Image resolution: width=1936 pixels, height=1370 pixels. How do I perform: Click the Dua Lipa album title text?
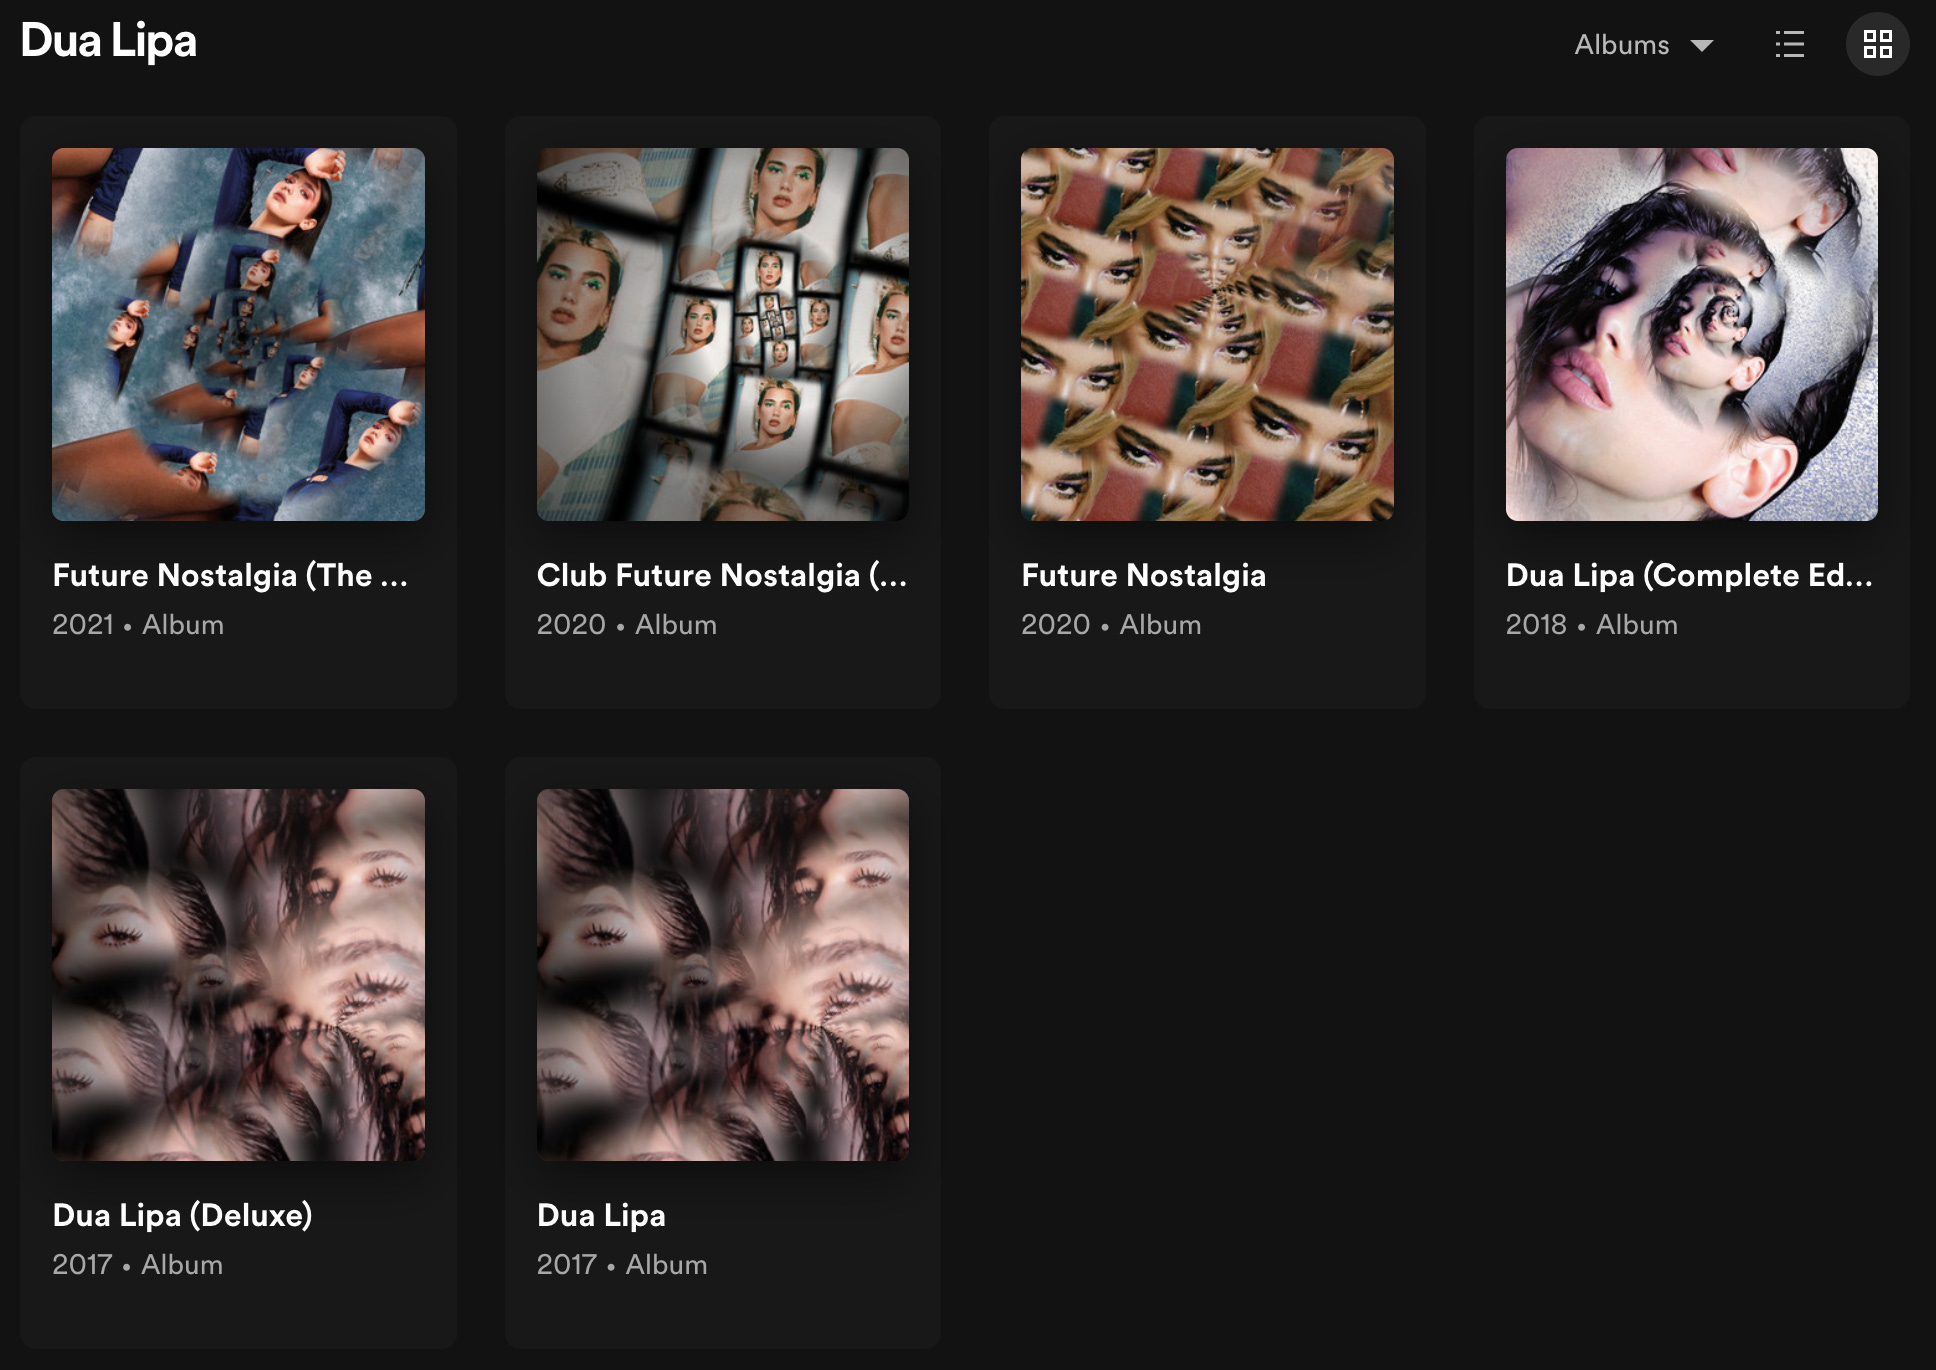pyautogui.click(x=600, y=1215)
